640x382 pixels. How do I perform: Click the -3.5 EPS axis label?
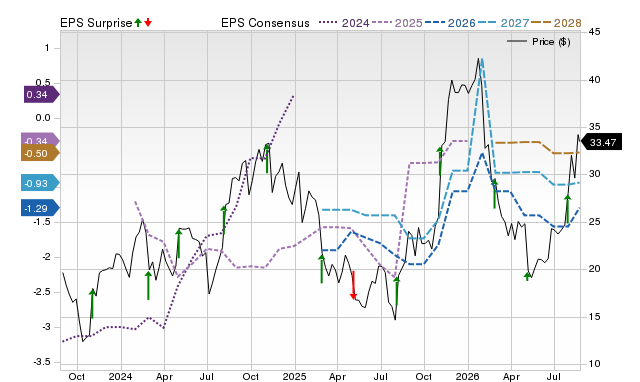click(42, 362)
